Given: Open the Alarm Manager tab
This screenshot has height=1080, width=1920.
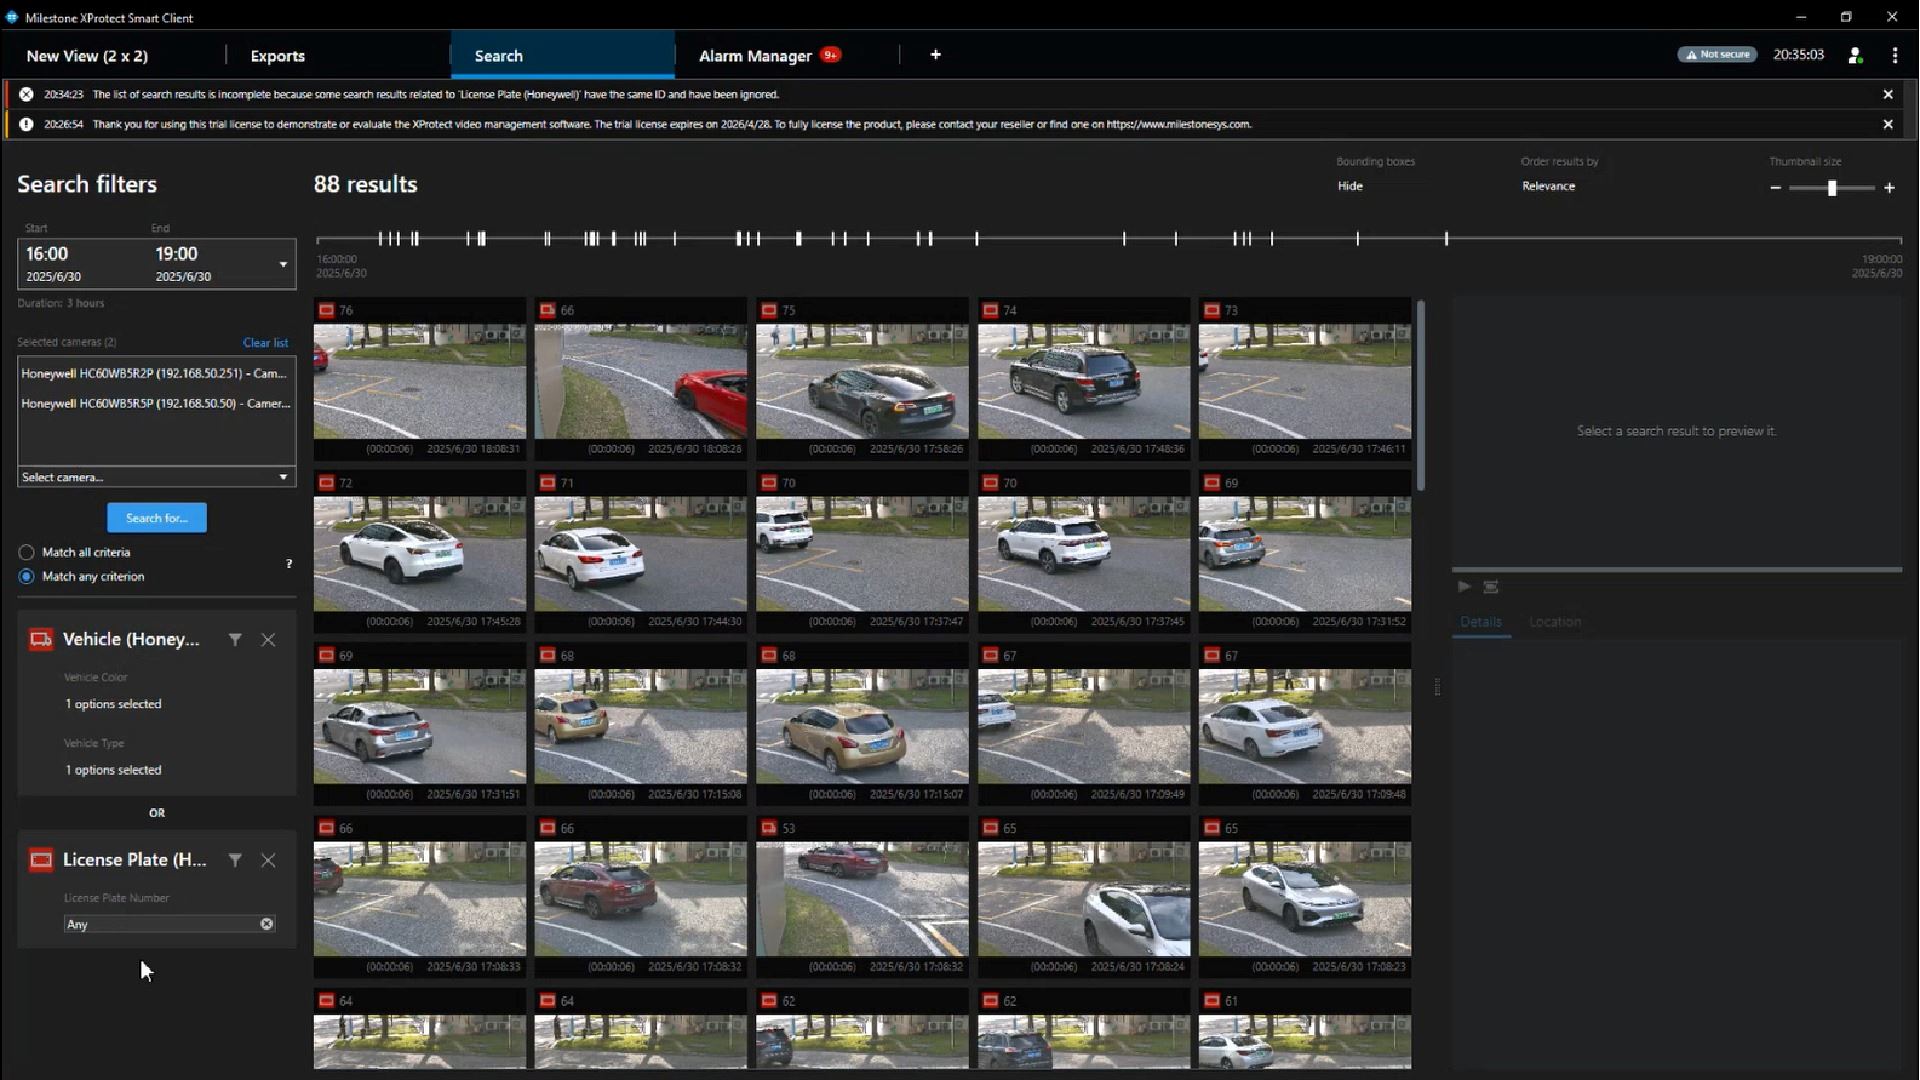Looking at the screenshot, I should pos(755,56).
